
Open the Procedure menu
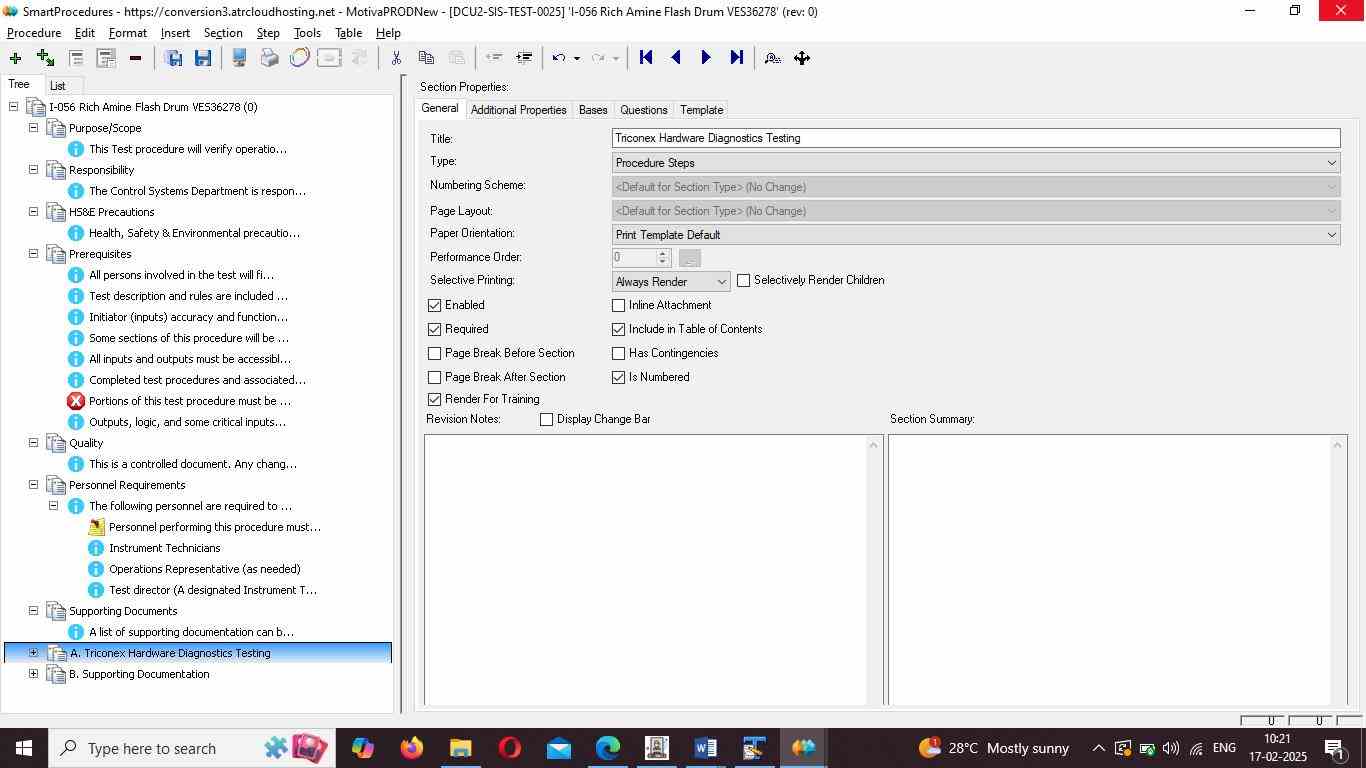(x=34, y=33)
